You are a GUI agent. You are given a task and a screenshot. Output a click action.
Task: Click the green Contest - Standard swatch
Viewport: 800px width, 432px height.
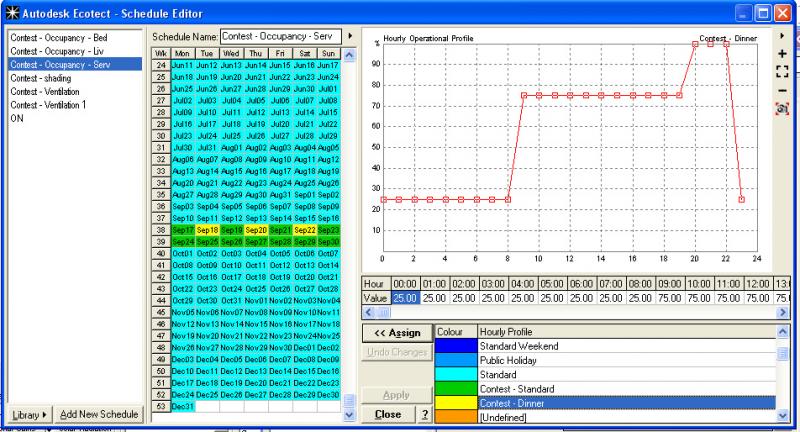point(456,389)
